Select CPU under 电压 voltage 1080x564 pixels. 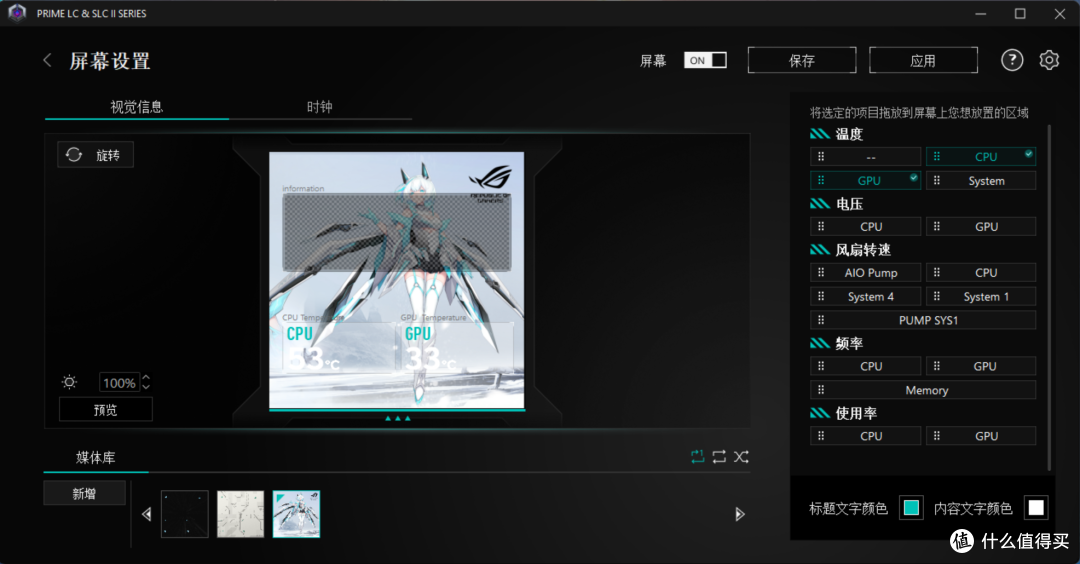point(865,227)
